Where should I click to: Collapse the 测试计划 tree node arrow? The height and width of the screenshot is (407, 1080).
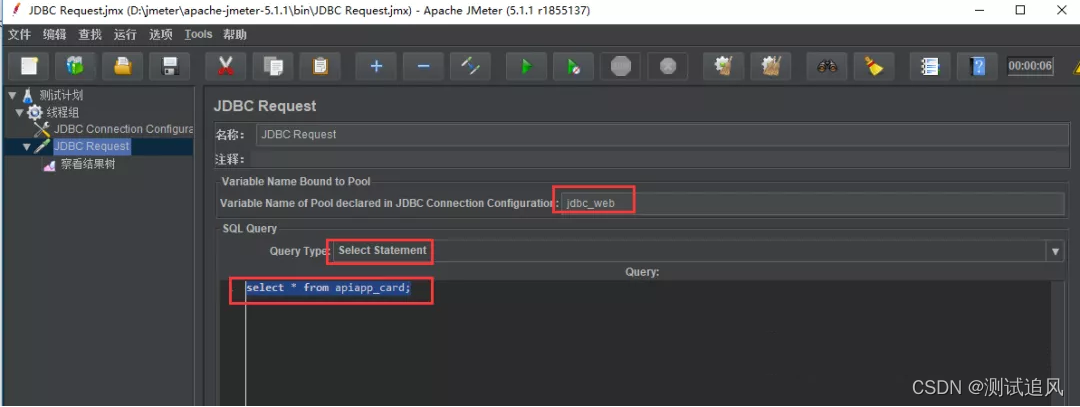click(12, 95)
